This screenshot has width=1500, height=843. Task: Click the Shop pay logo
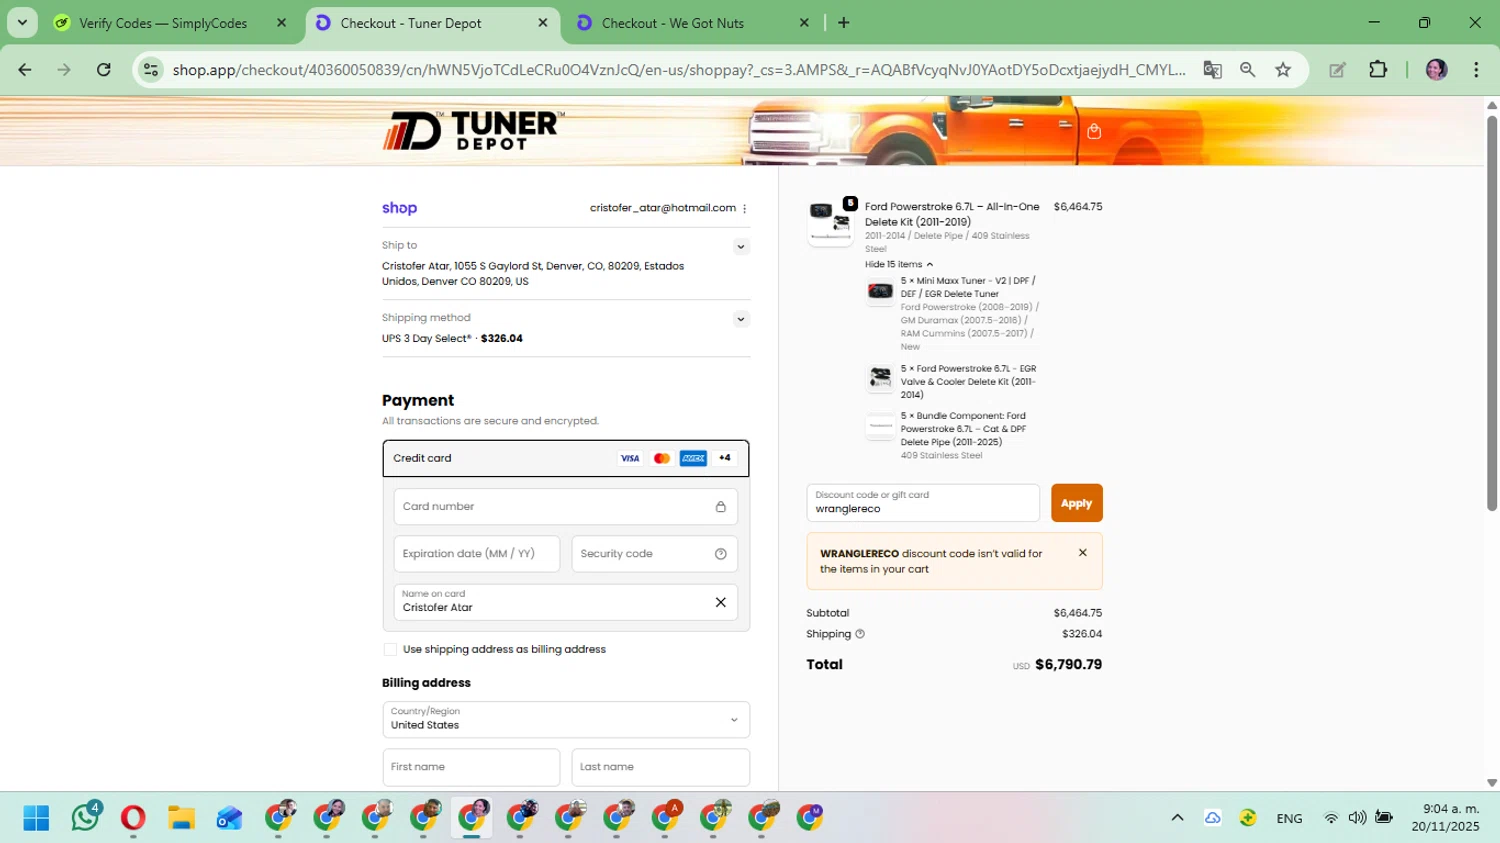click(399, 208)
